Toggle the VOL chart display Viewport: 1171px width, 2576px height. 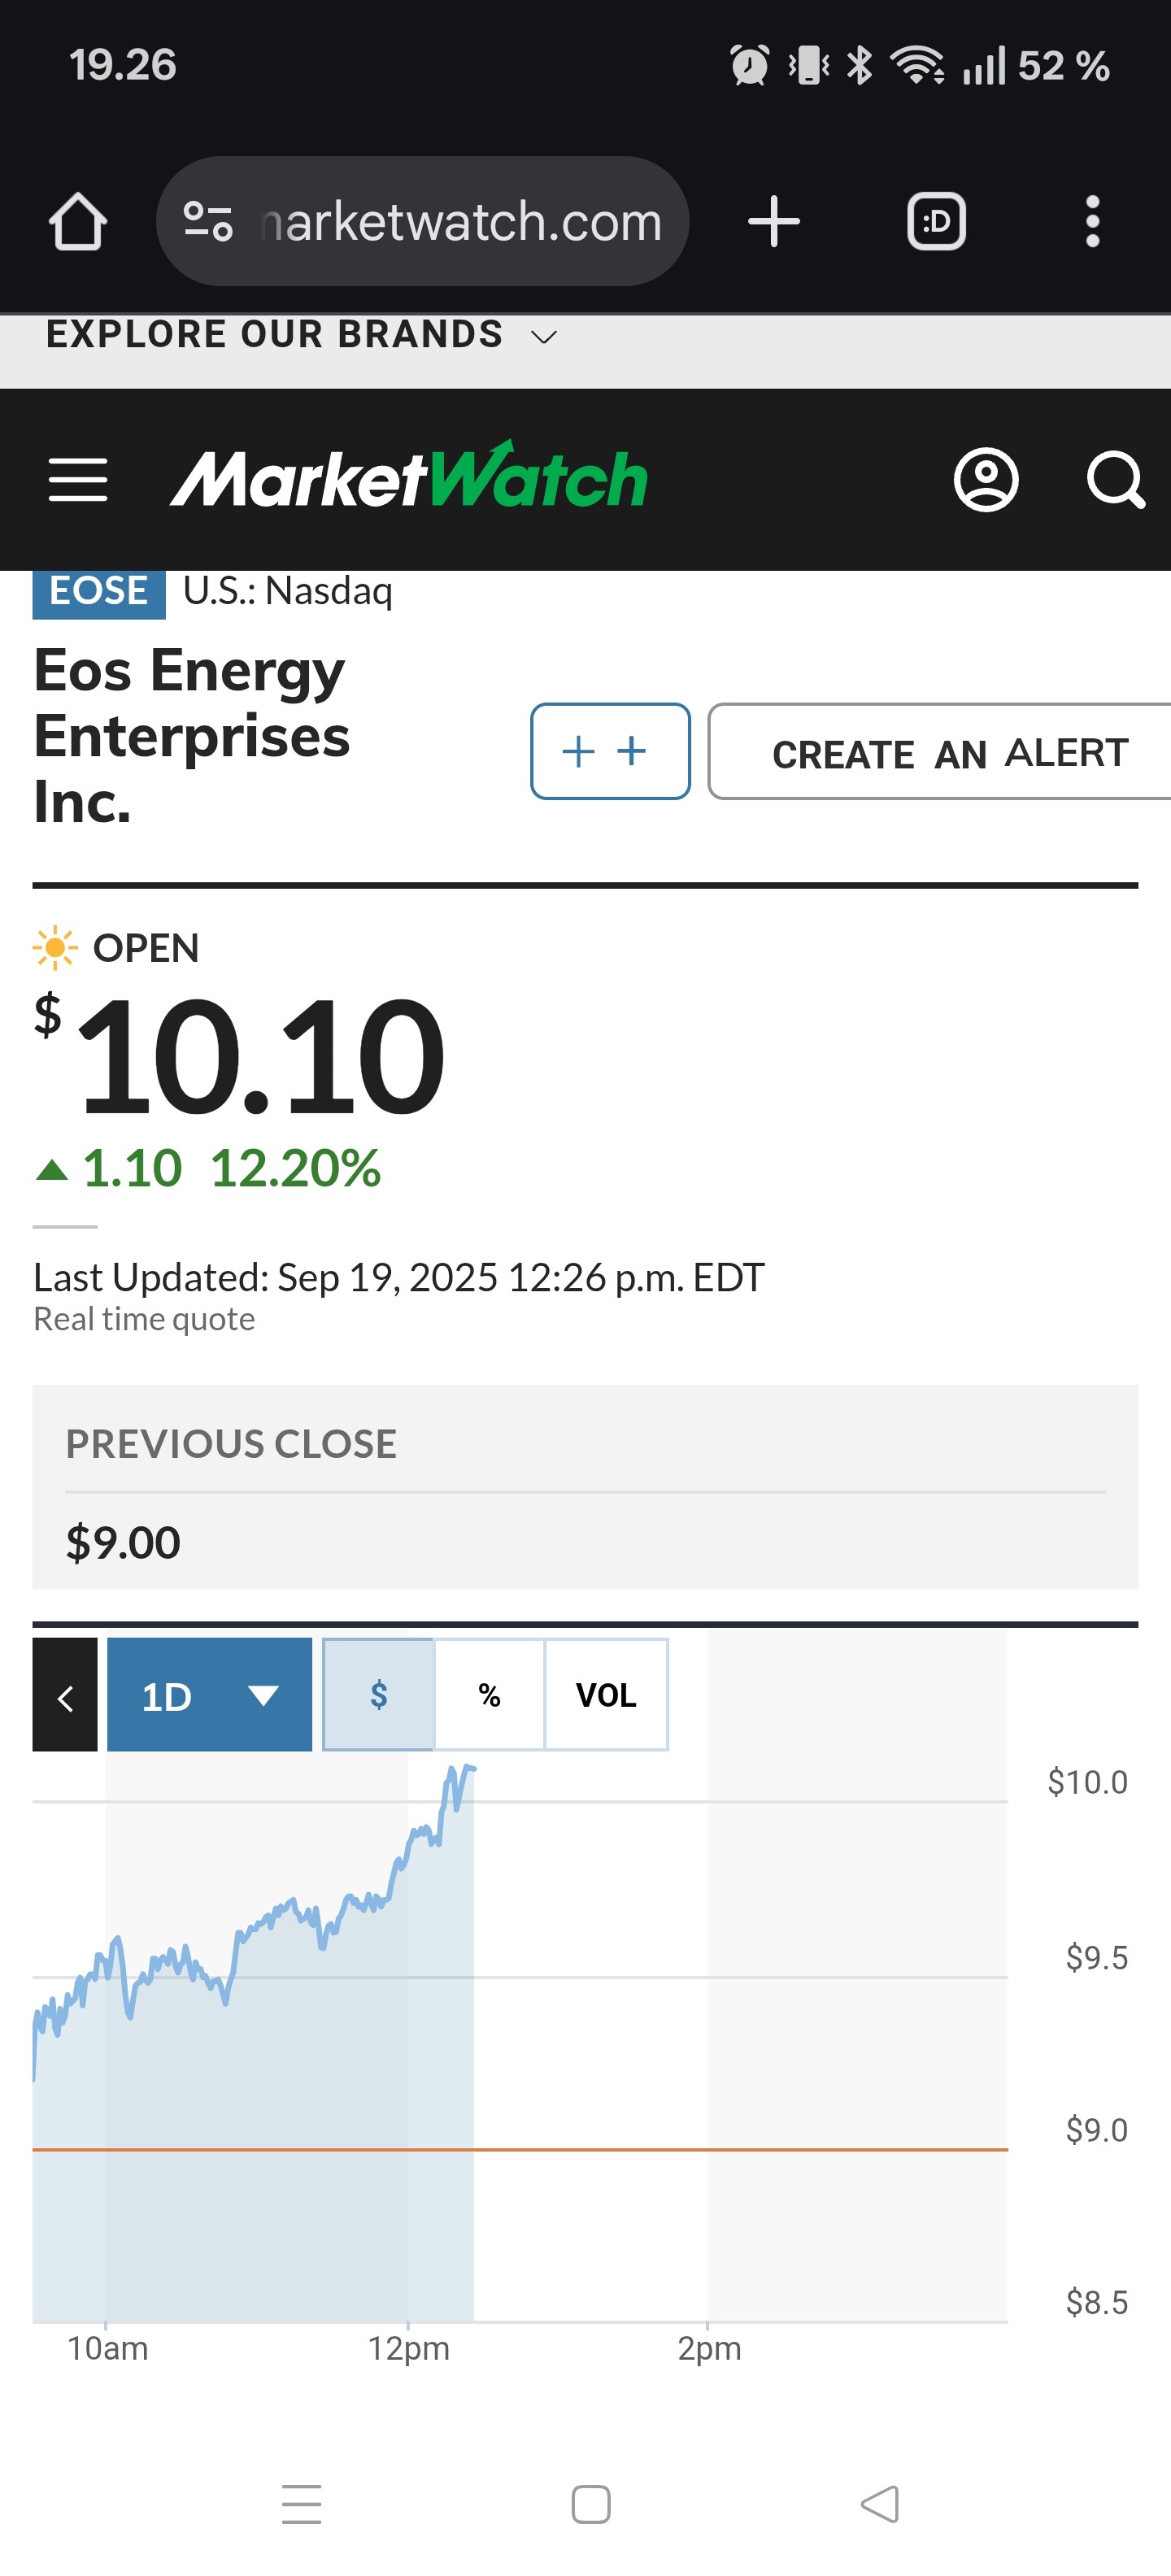click(606, 1695)
